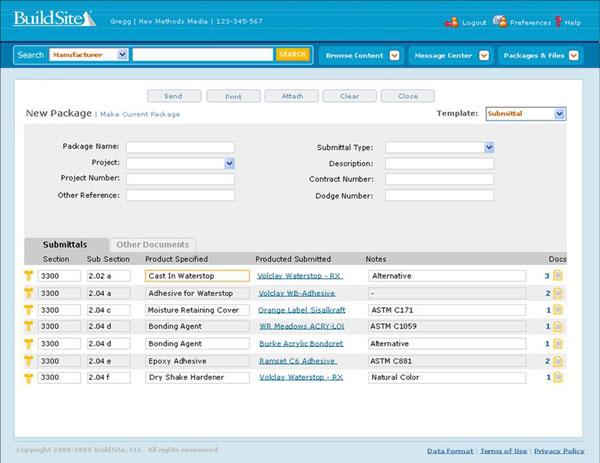This screenshot has width=600, height=463.
Task: Open the WR Meadows ACRY-LOI link
Action: (302, 326)
